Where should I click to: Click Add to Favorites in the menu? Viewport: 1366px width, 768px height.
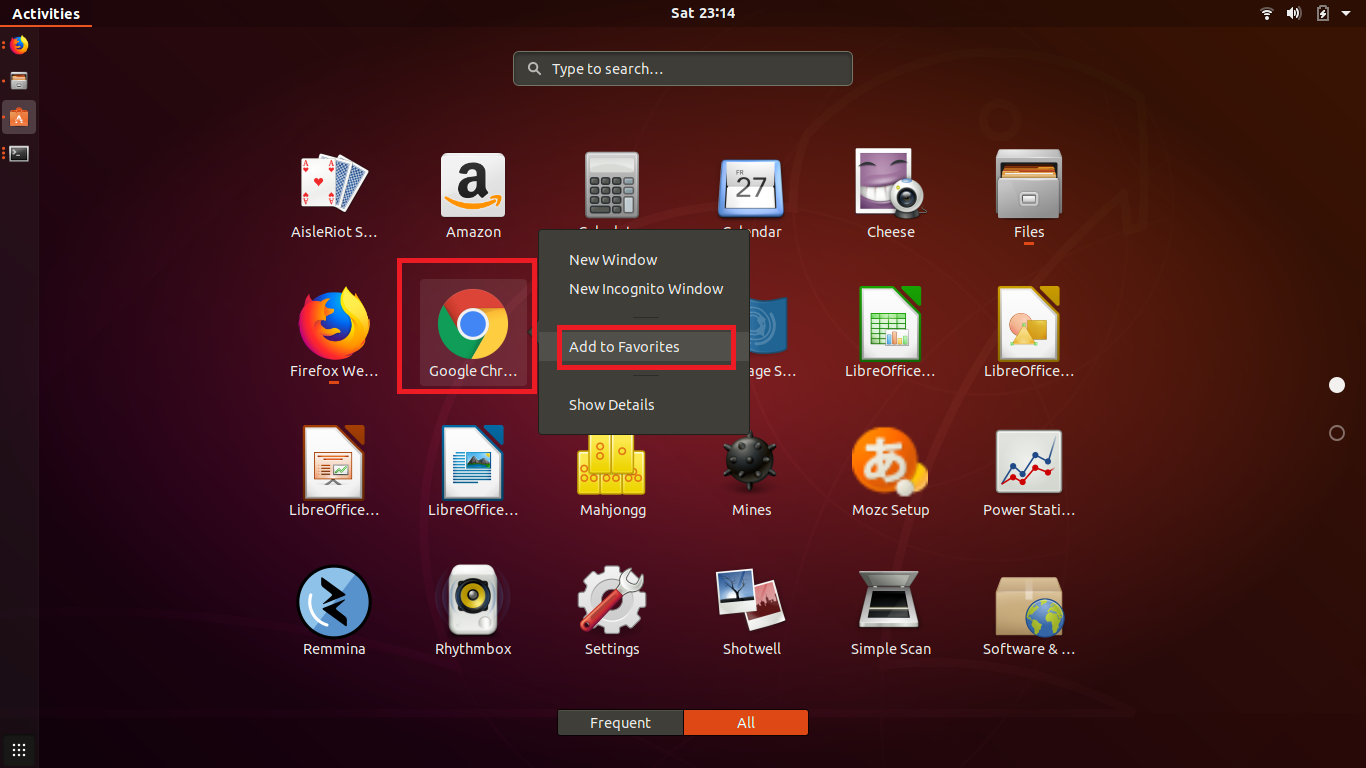point(644,347)
